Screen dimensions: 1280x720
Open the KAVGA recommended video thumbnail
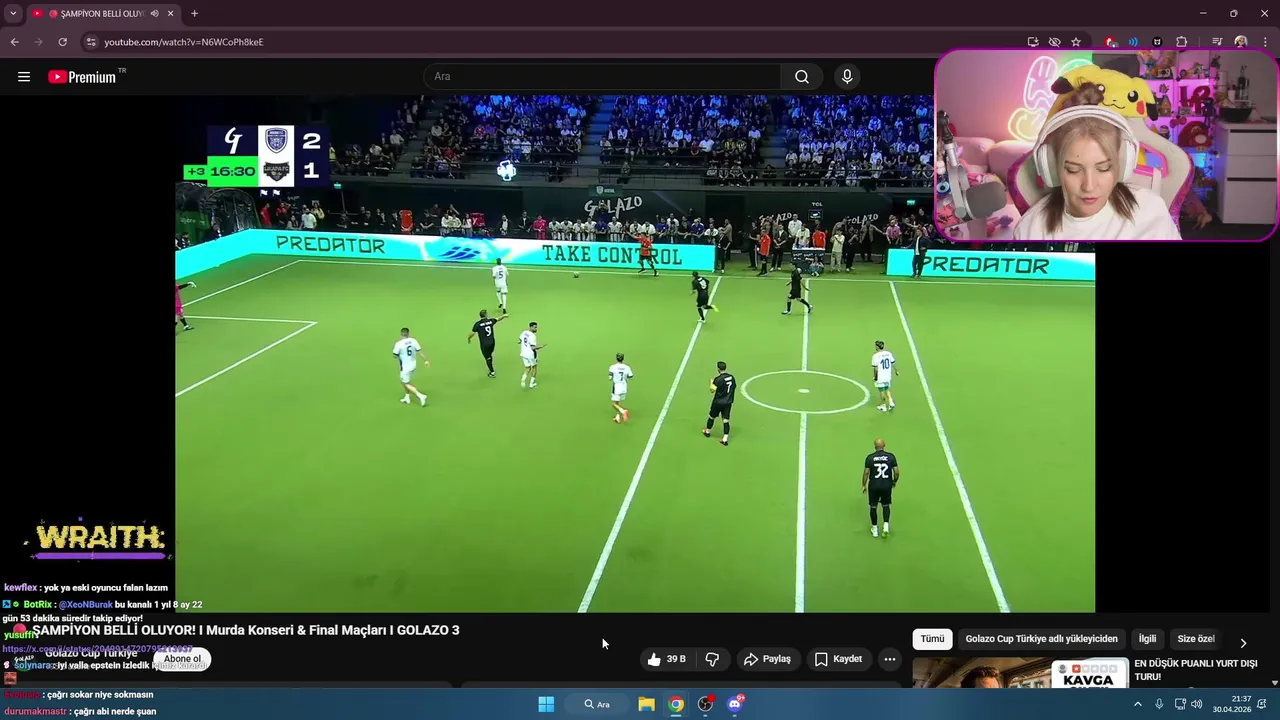click(x=1020, y=673)
